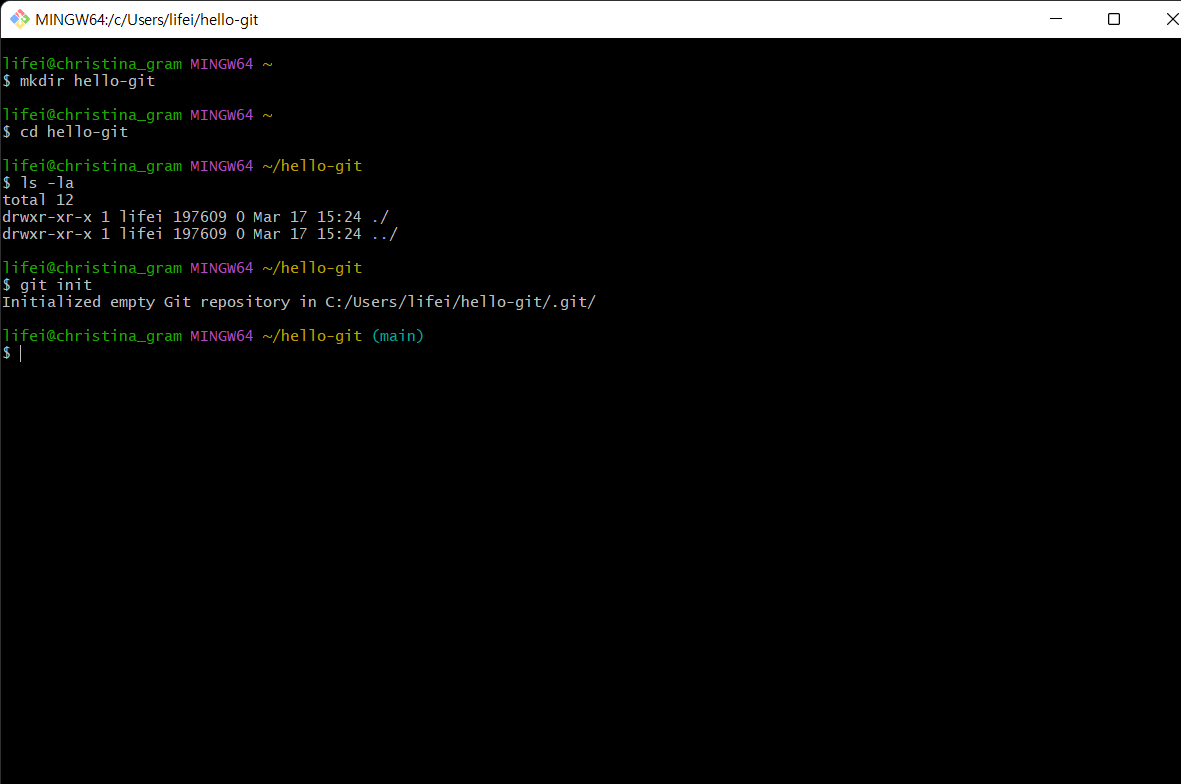1181x784 pixels.
Task: Click the 'git init' command line
Action: pyautogui.click(x=47, y=285)
